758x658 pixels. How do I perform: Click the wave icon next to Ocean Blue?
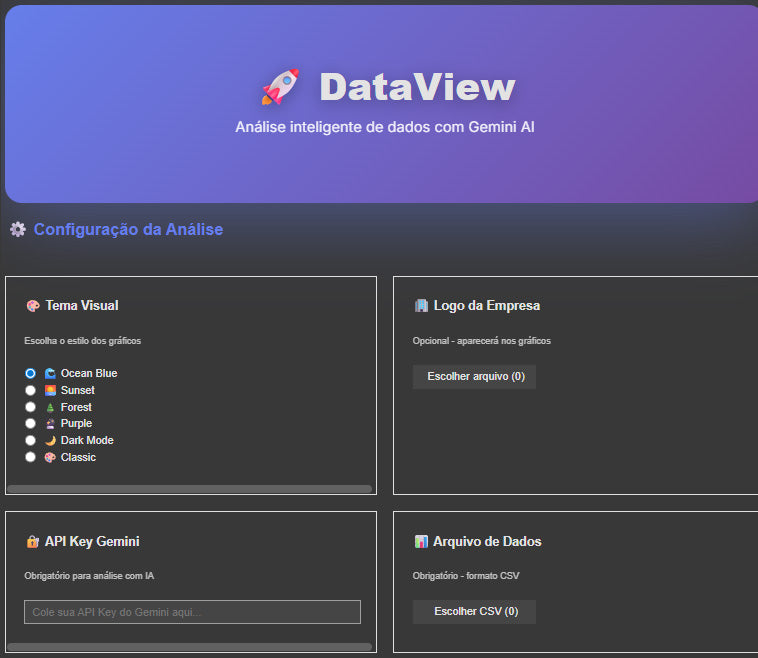point(50,374)
